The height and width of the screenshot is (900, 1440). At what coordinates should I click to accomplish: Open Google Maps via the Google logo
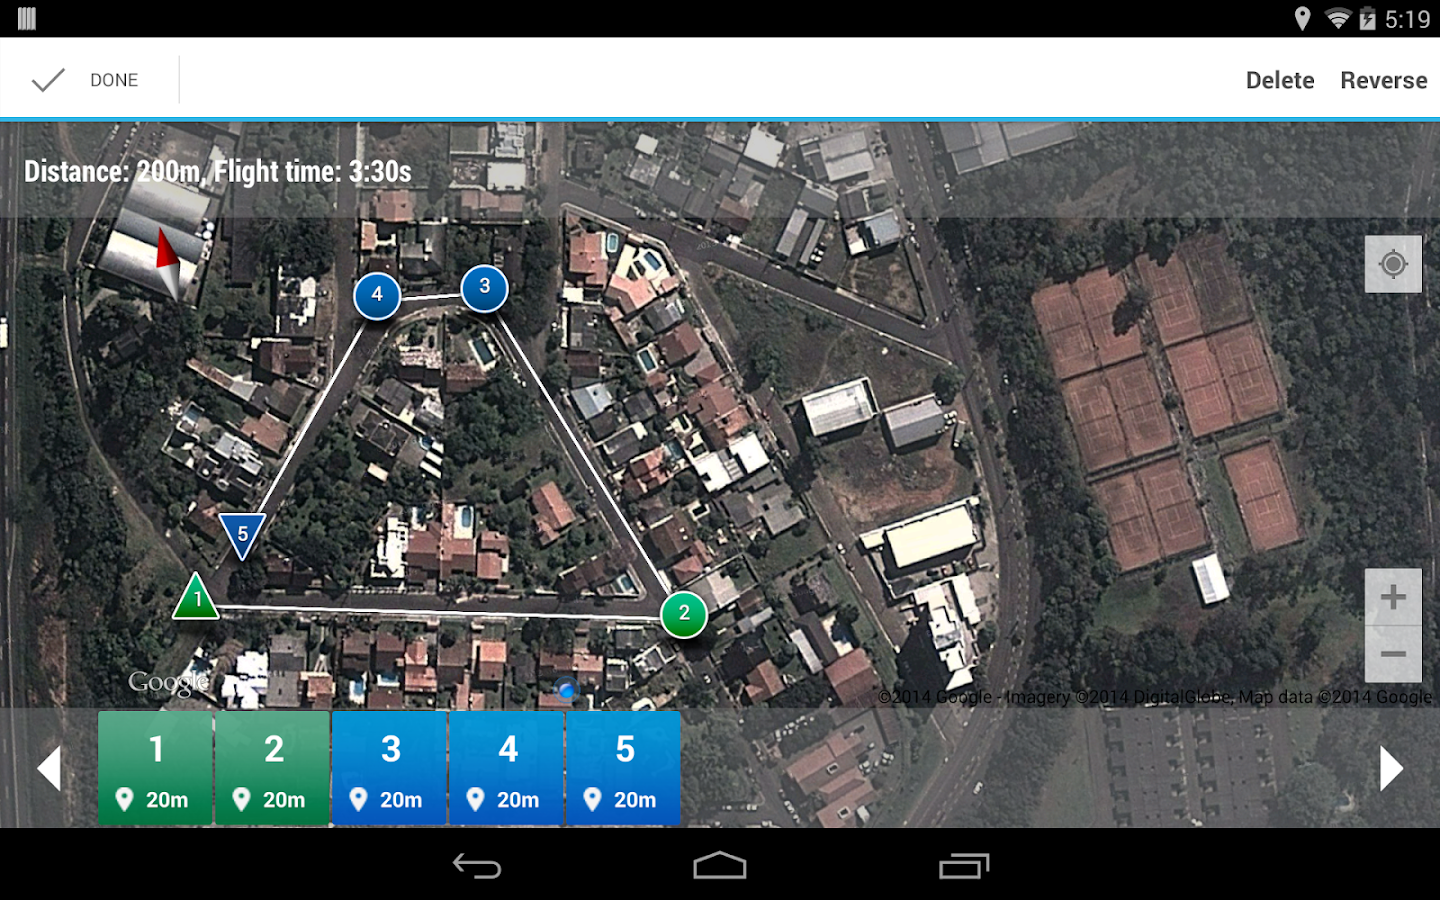pos(168,681)
